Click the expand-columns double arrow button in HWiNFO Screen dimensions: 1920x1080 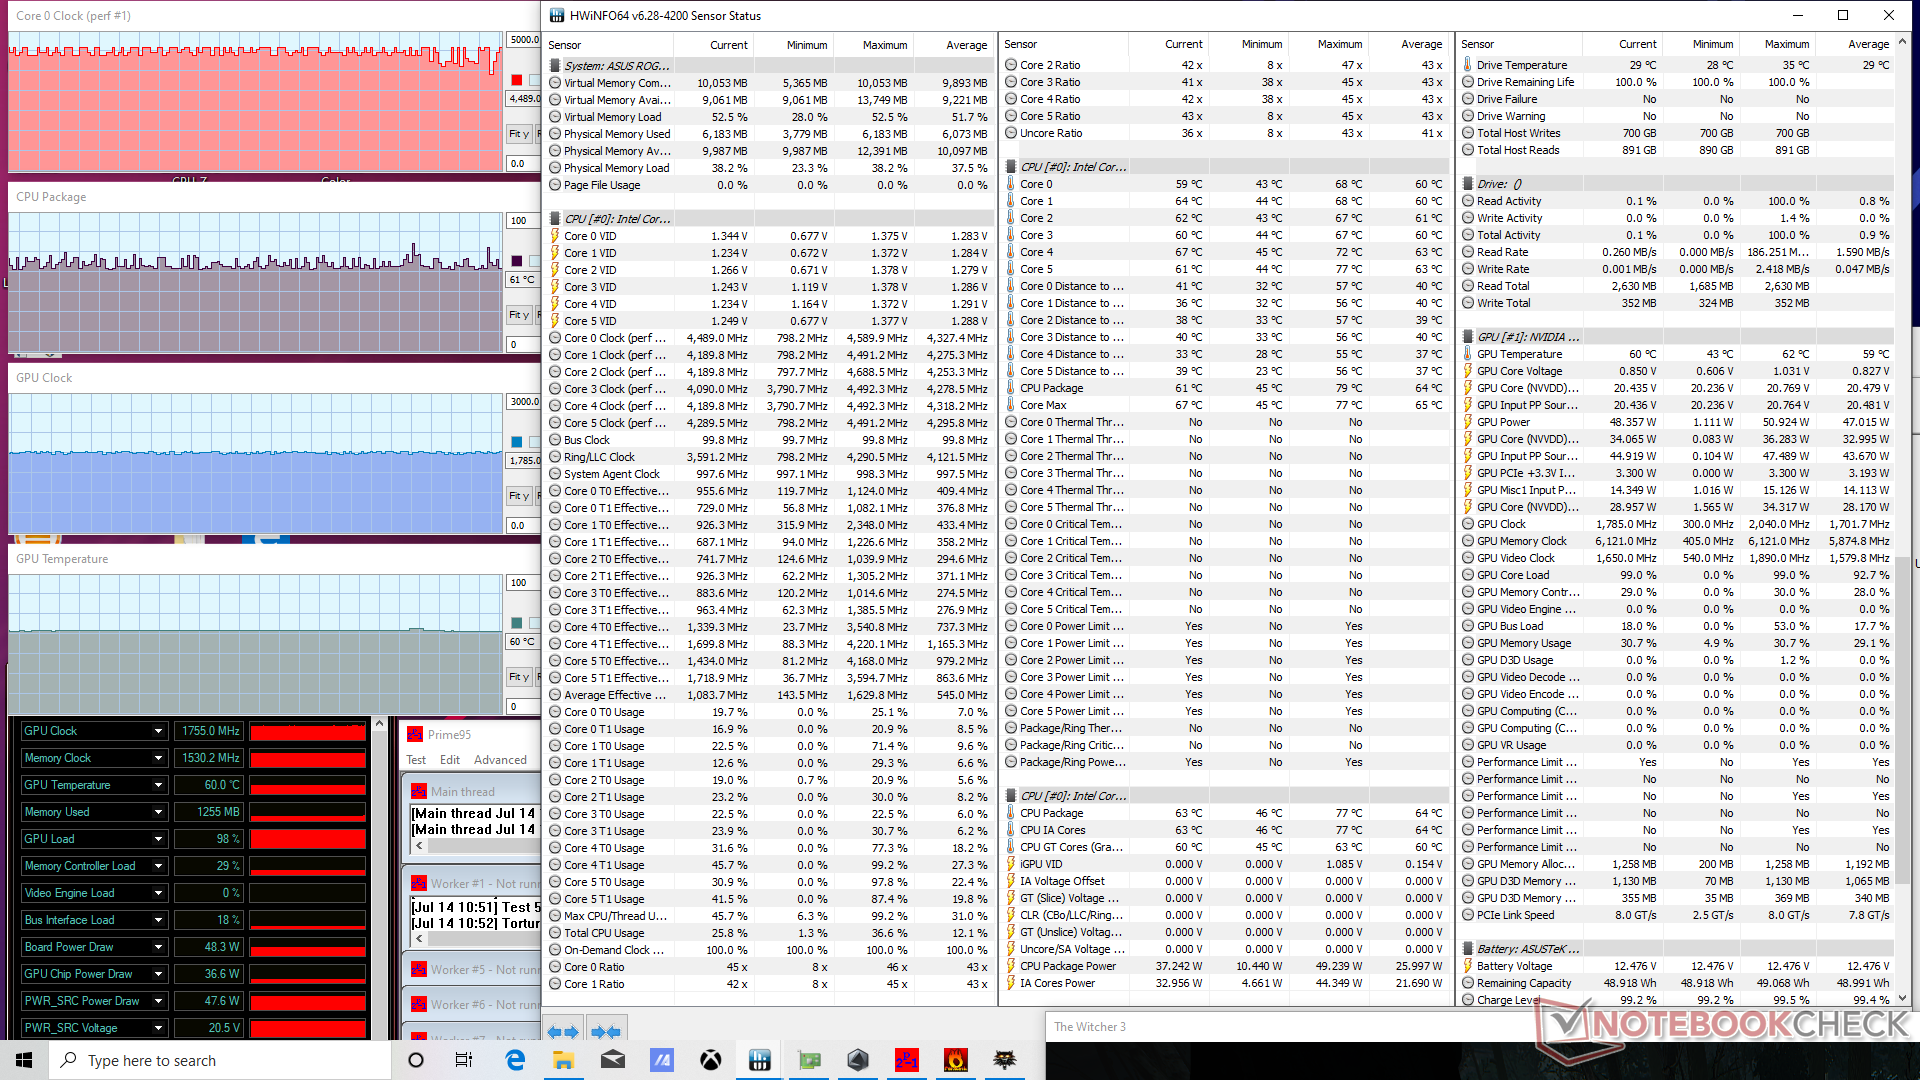[564, 1031]
